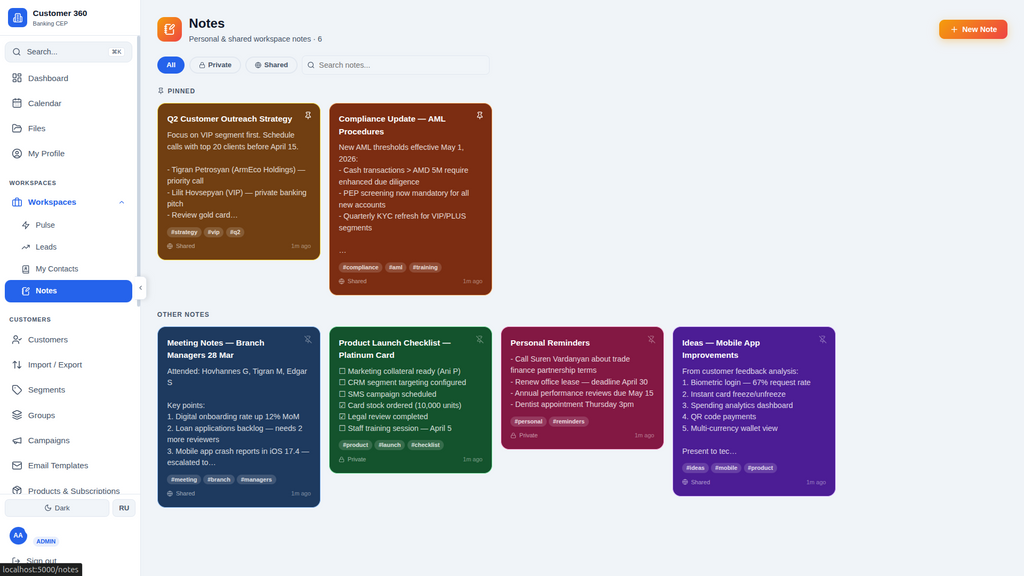Filter notes by Private
Image resolution: width=1024 pixels, height=576 pixels.
point(215,65)
